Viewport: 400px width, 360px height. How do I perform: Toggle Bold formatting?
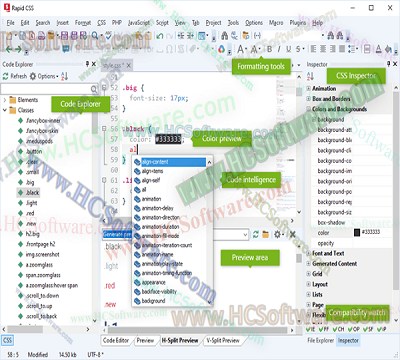(269, 49)
